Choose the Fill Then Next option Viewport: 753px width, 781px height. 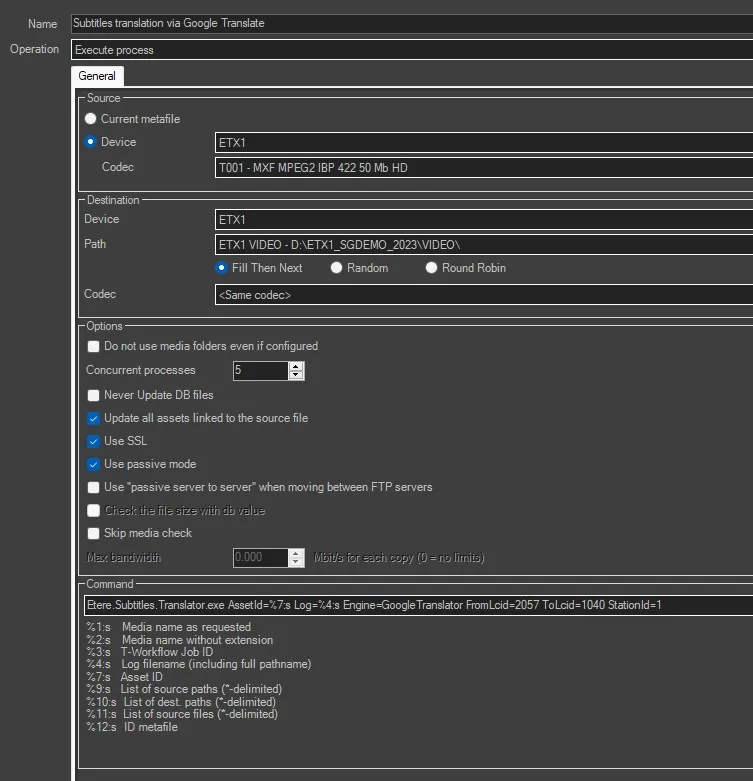click(x=223, y=268)
